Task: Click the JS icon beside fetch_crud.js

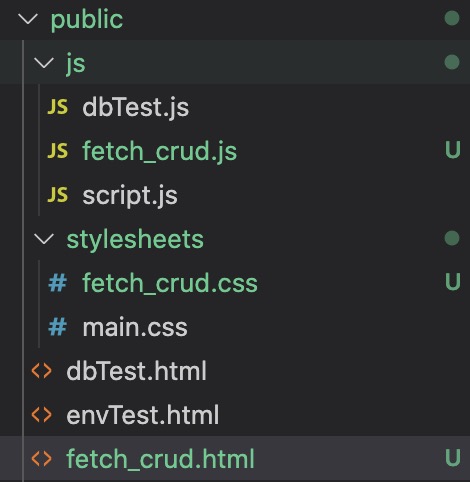Action: 58,151
